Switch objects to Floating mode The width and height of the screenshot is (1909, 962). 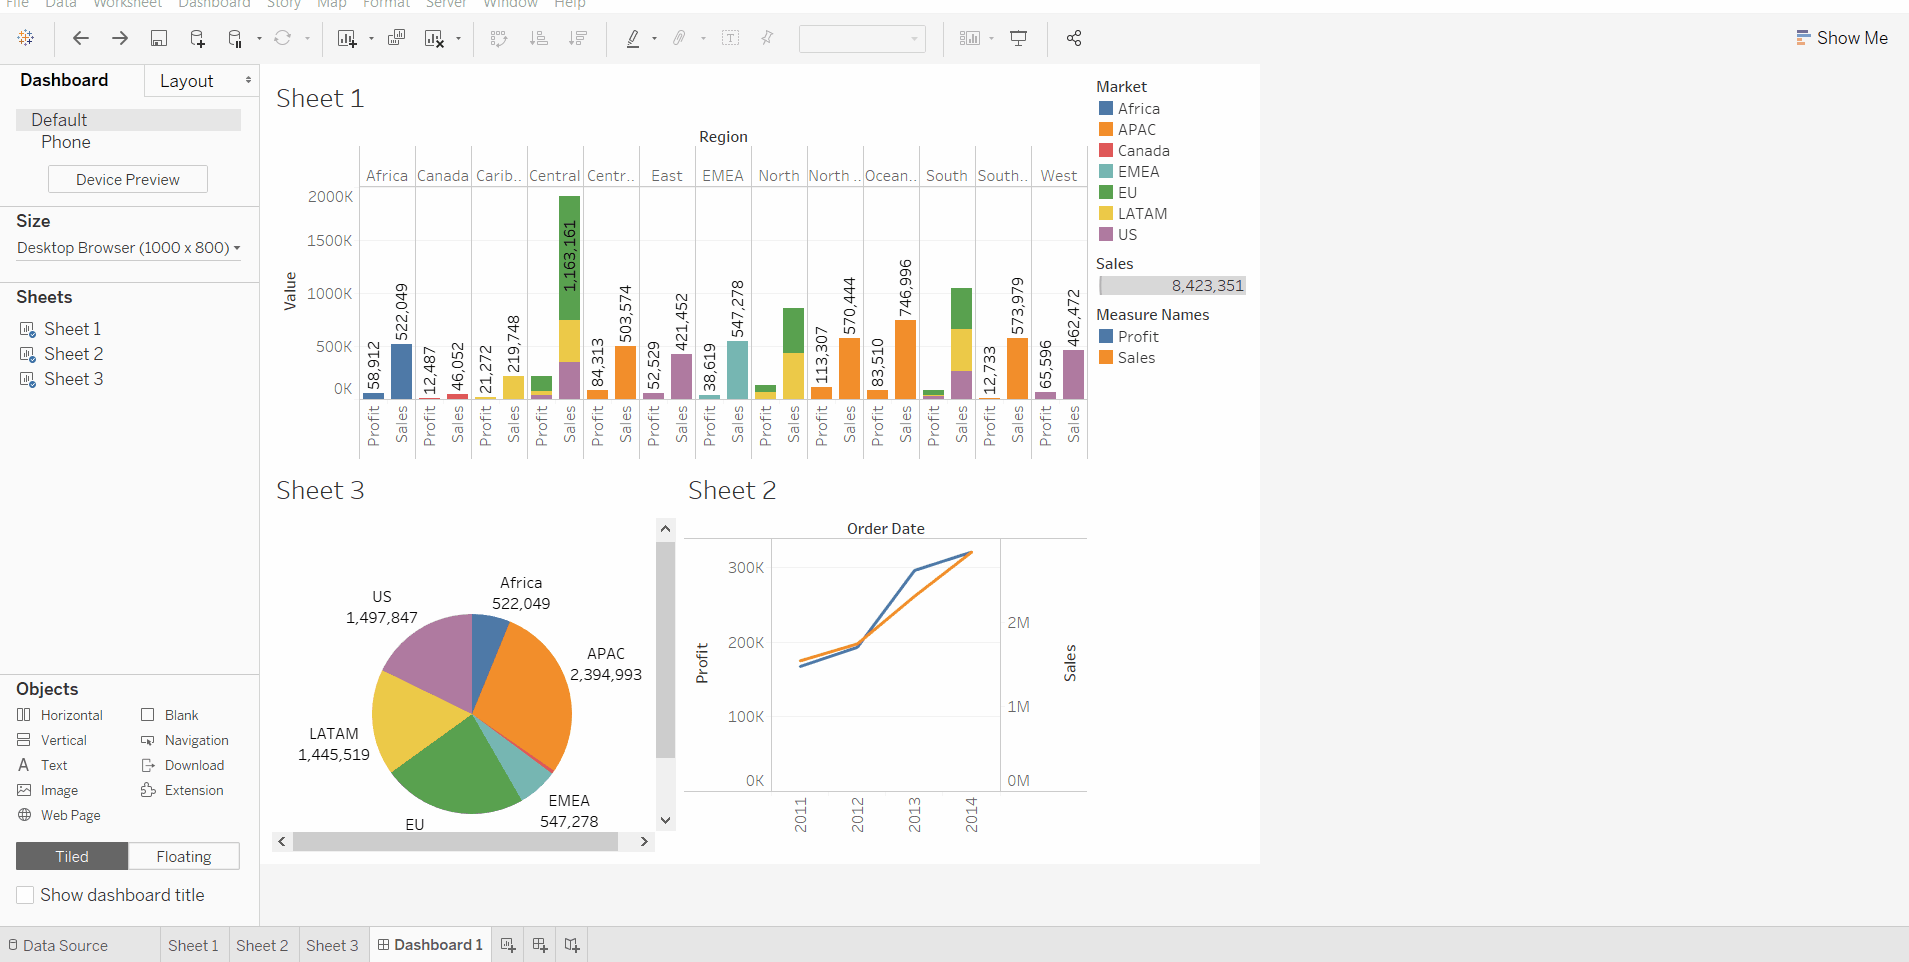click(x=184, y=856)
